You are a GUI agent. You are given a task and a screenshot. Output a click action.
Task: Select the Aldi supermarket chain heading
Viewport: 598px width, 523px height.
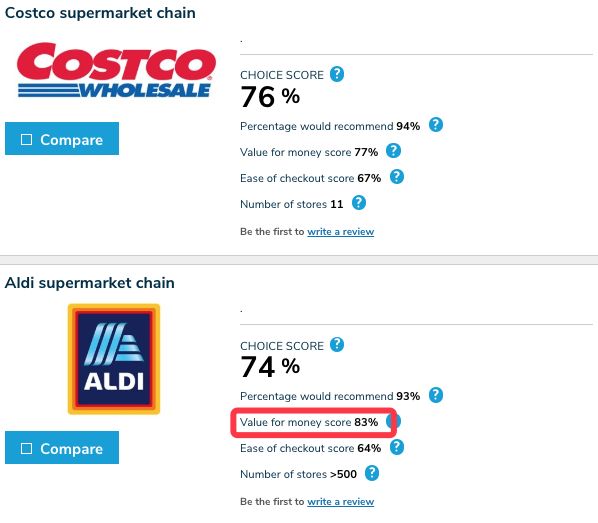90,283
